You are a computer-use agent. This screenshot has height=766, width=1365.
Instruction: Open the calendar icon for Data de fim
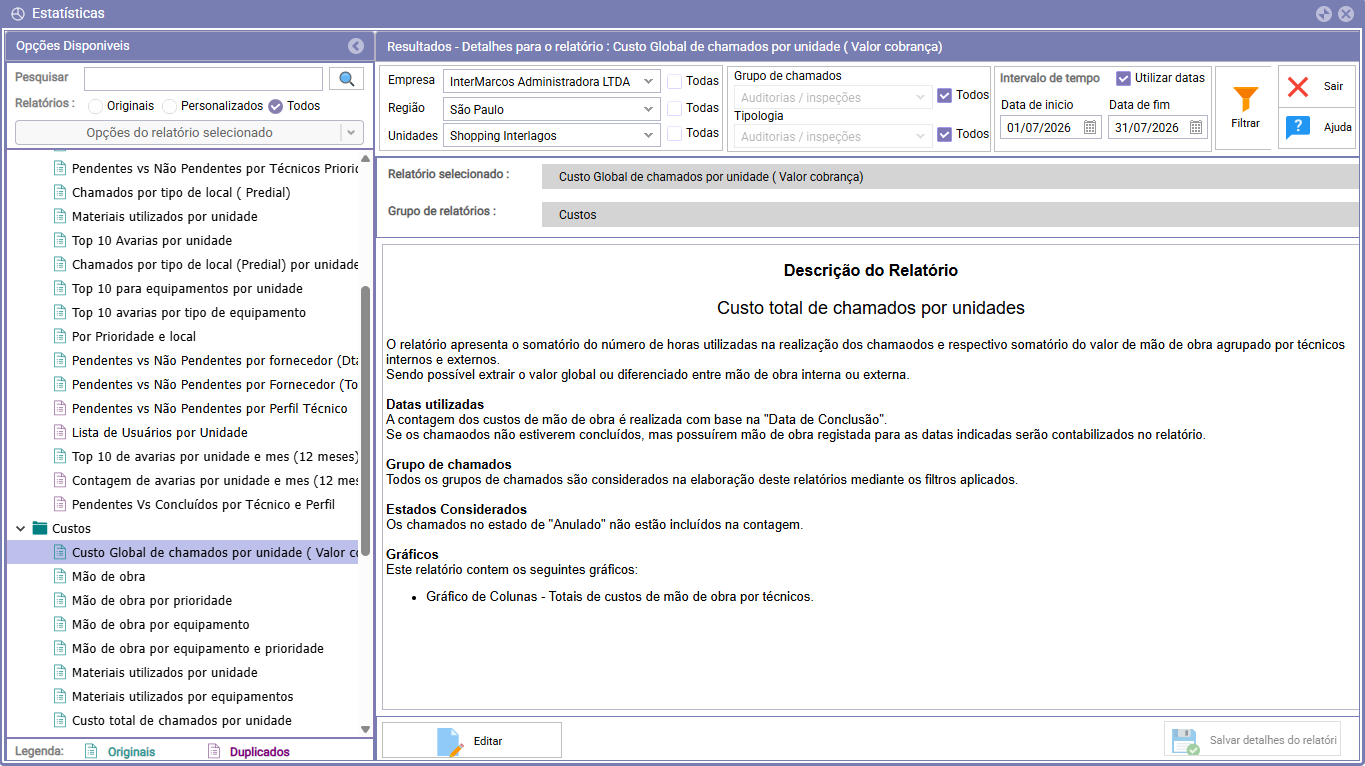click(1196, 127)
